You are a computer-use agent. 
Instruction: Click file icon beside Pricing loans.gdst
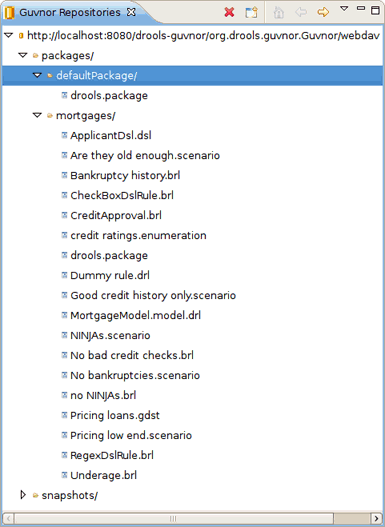coord(64,415)
